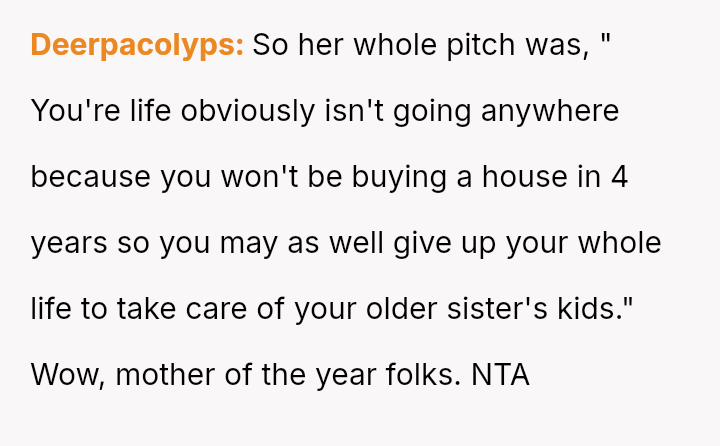Click the Deerpacolyps username
This screenshot has width=720, height=446.
click(137, 45)
